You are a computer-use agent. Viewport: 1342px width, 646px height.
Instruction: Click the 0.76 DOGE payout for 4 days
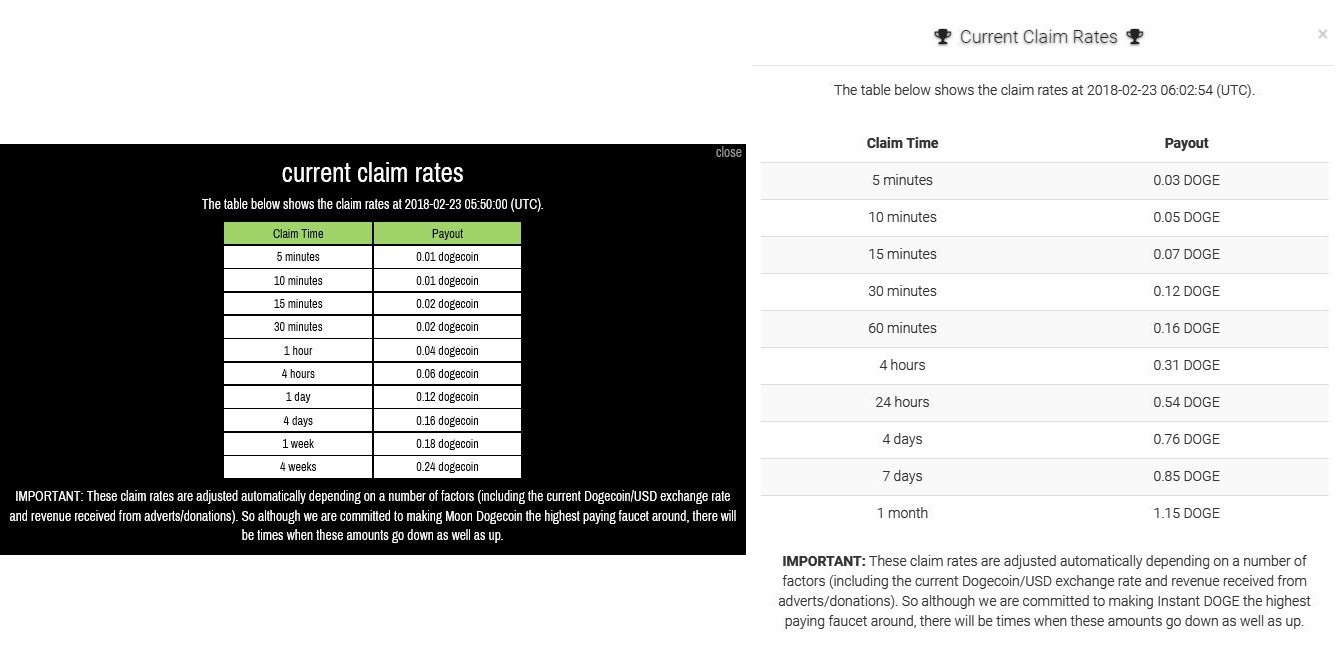tap(1186, 439)
